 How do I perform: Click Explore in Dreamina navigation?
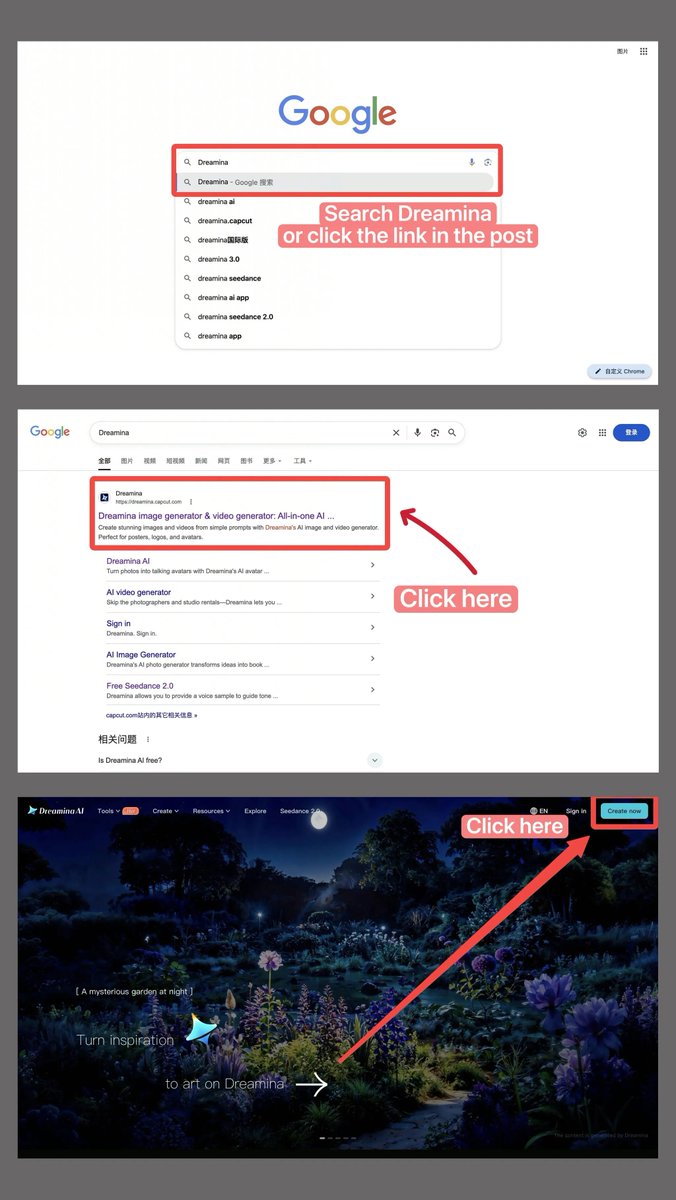[255, 811]
